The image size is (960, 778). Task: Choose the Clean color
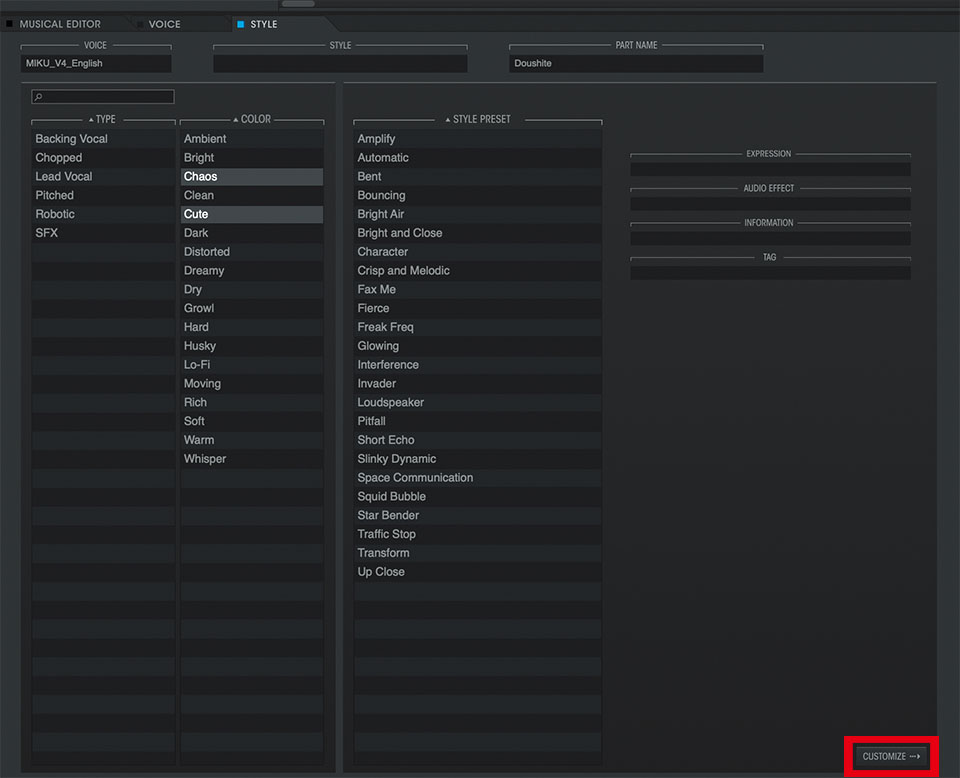[x=252, y=195]
